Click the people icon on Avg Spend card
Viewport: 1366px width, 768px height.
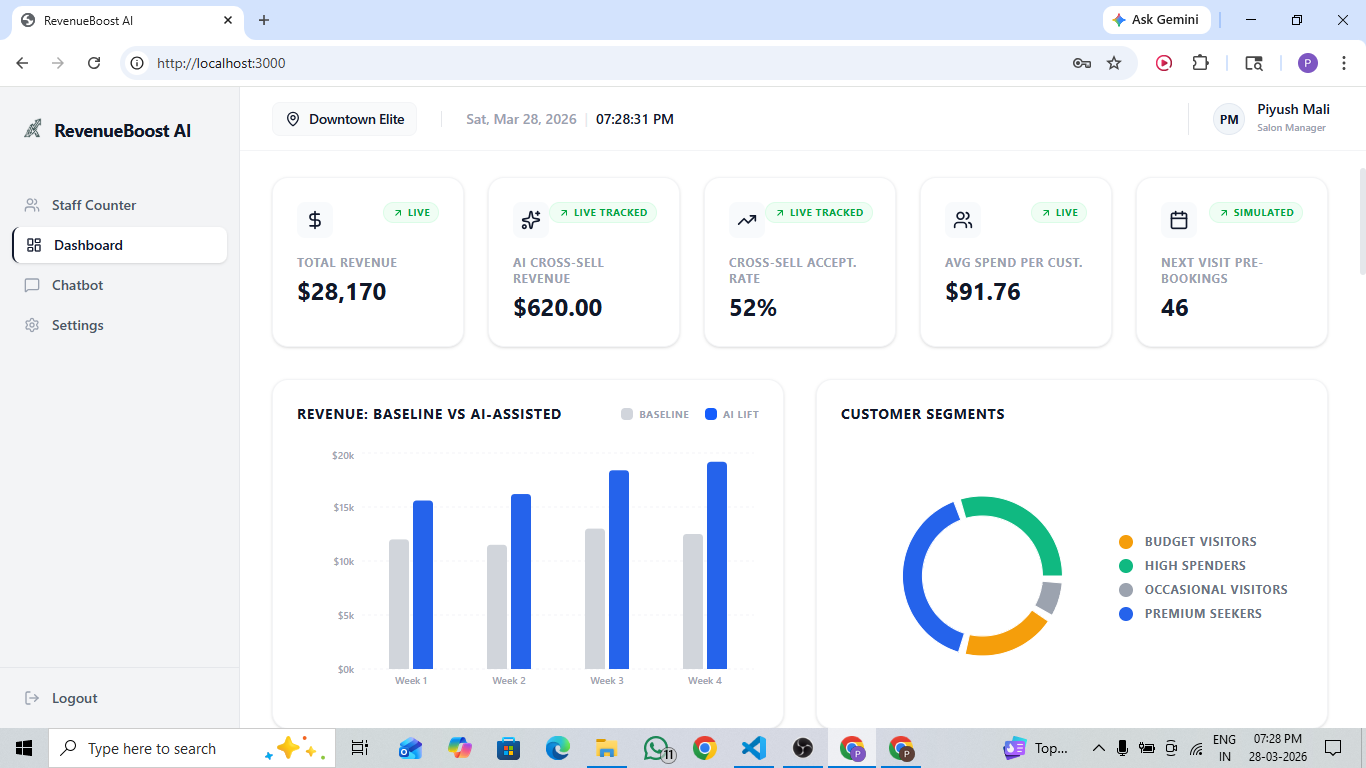tap(963, 220)
